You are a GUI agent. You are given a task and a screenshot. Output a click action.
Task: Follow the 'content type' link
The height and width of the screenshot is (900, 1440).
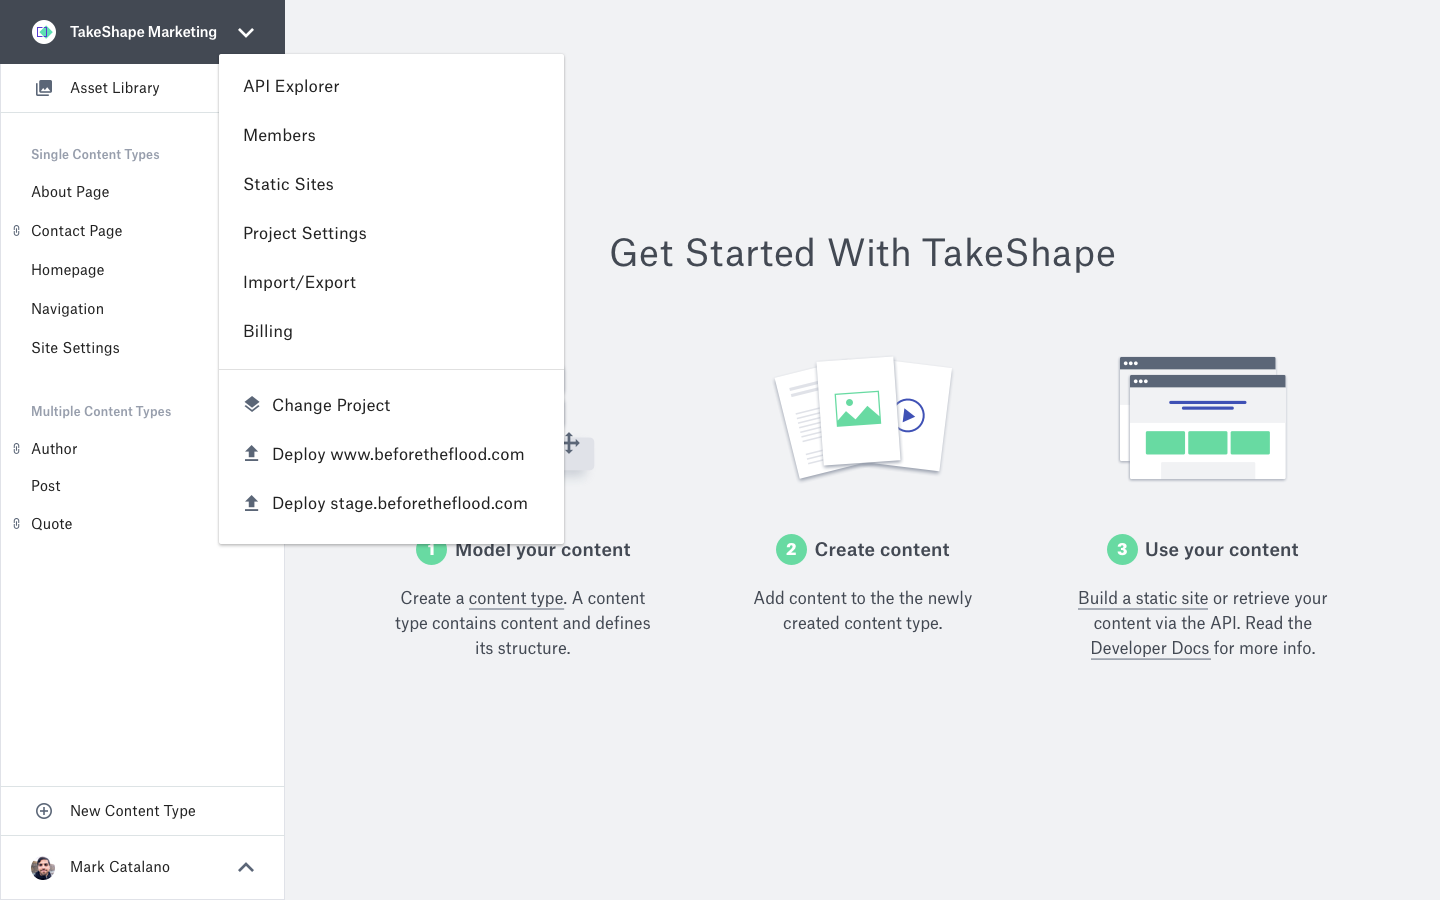(516, 598)
